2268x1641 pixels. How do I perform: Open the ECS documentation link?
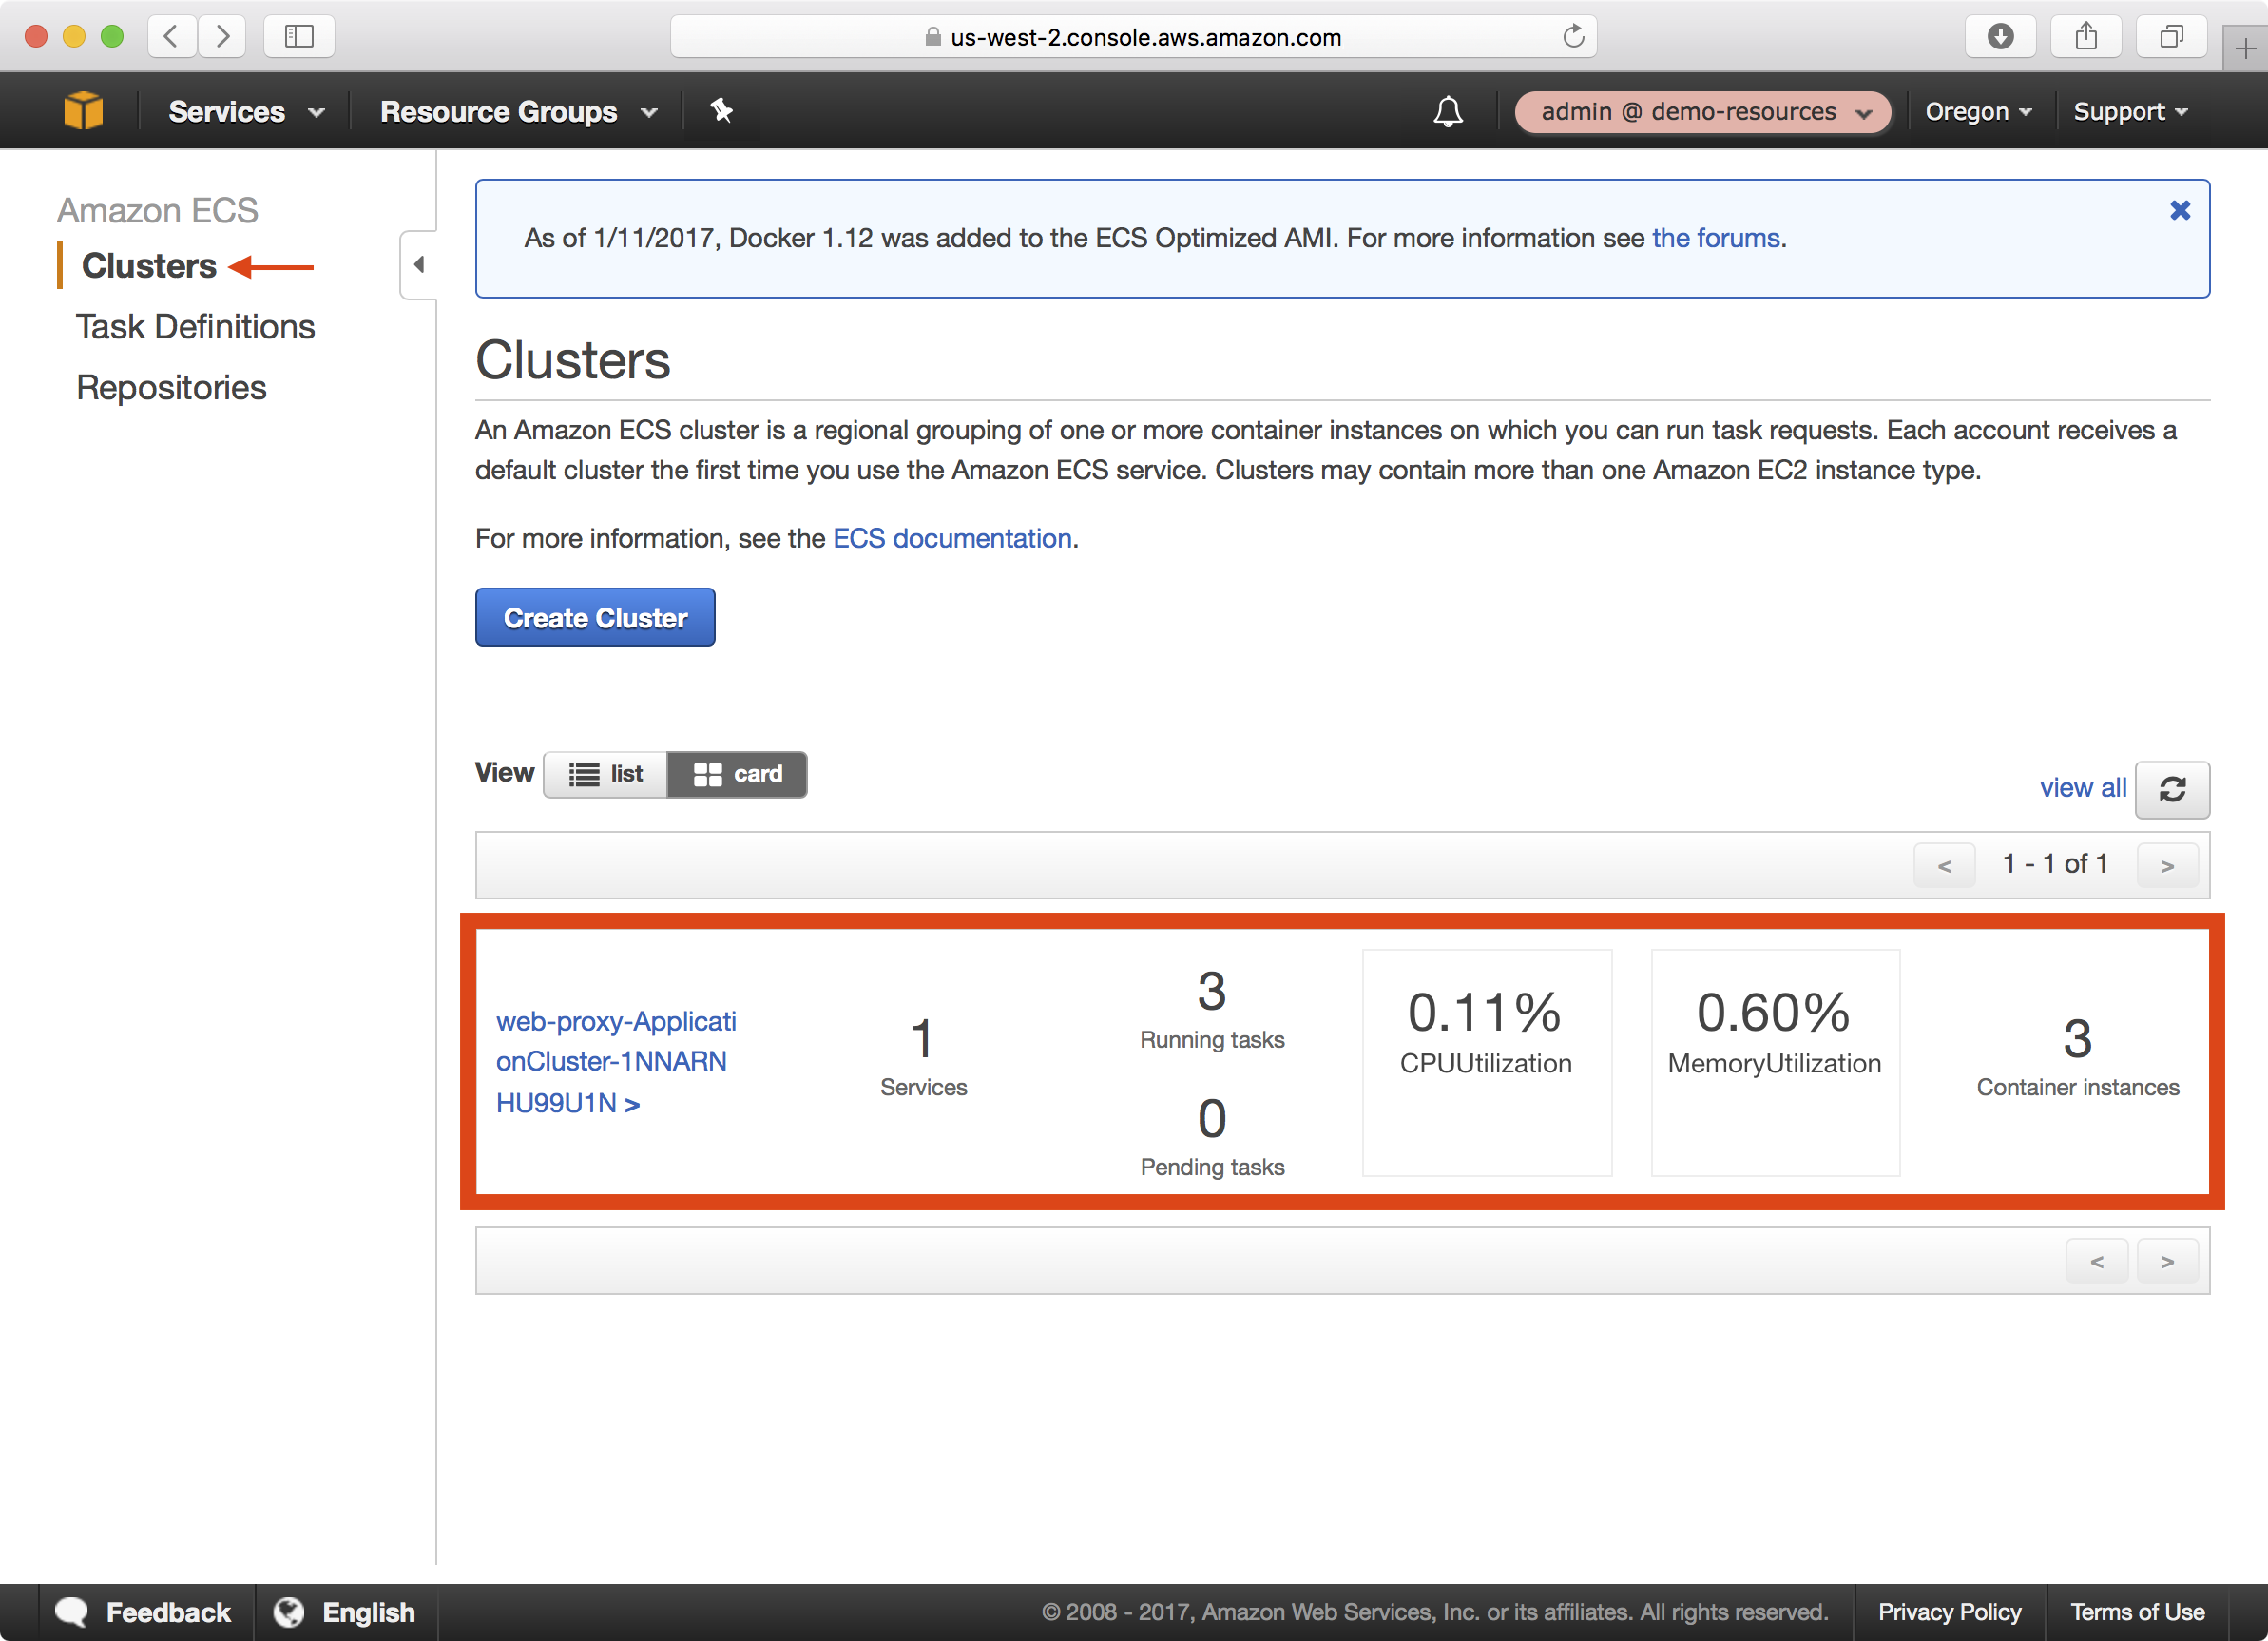click(951, 538)
